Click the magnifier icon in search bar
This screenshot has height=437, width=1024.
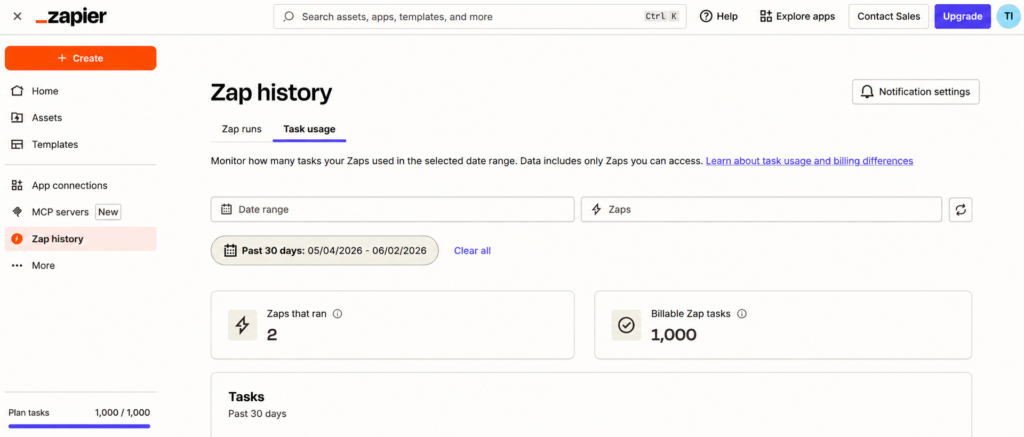pos(288,17)
